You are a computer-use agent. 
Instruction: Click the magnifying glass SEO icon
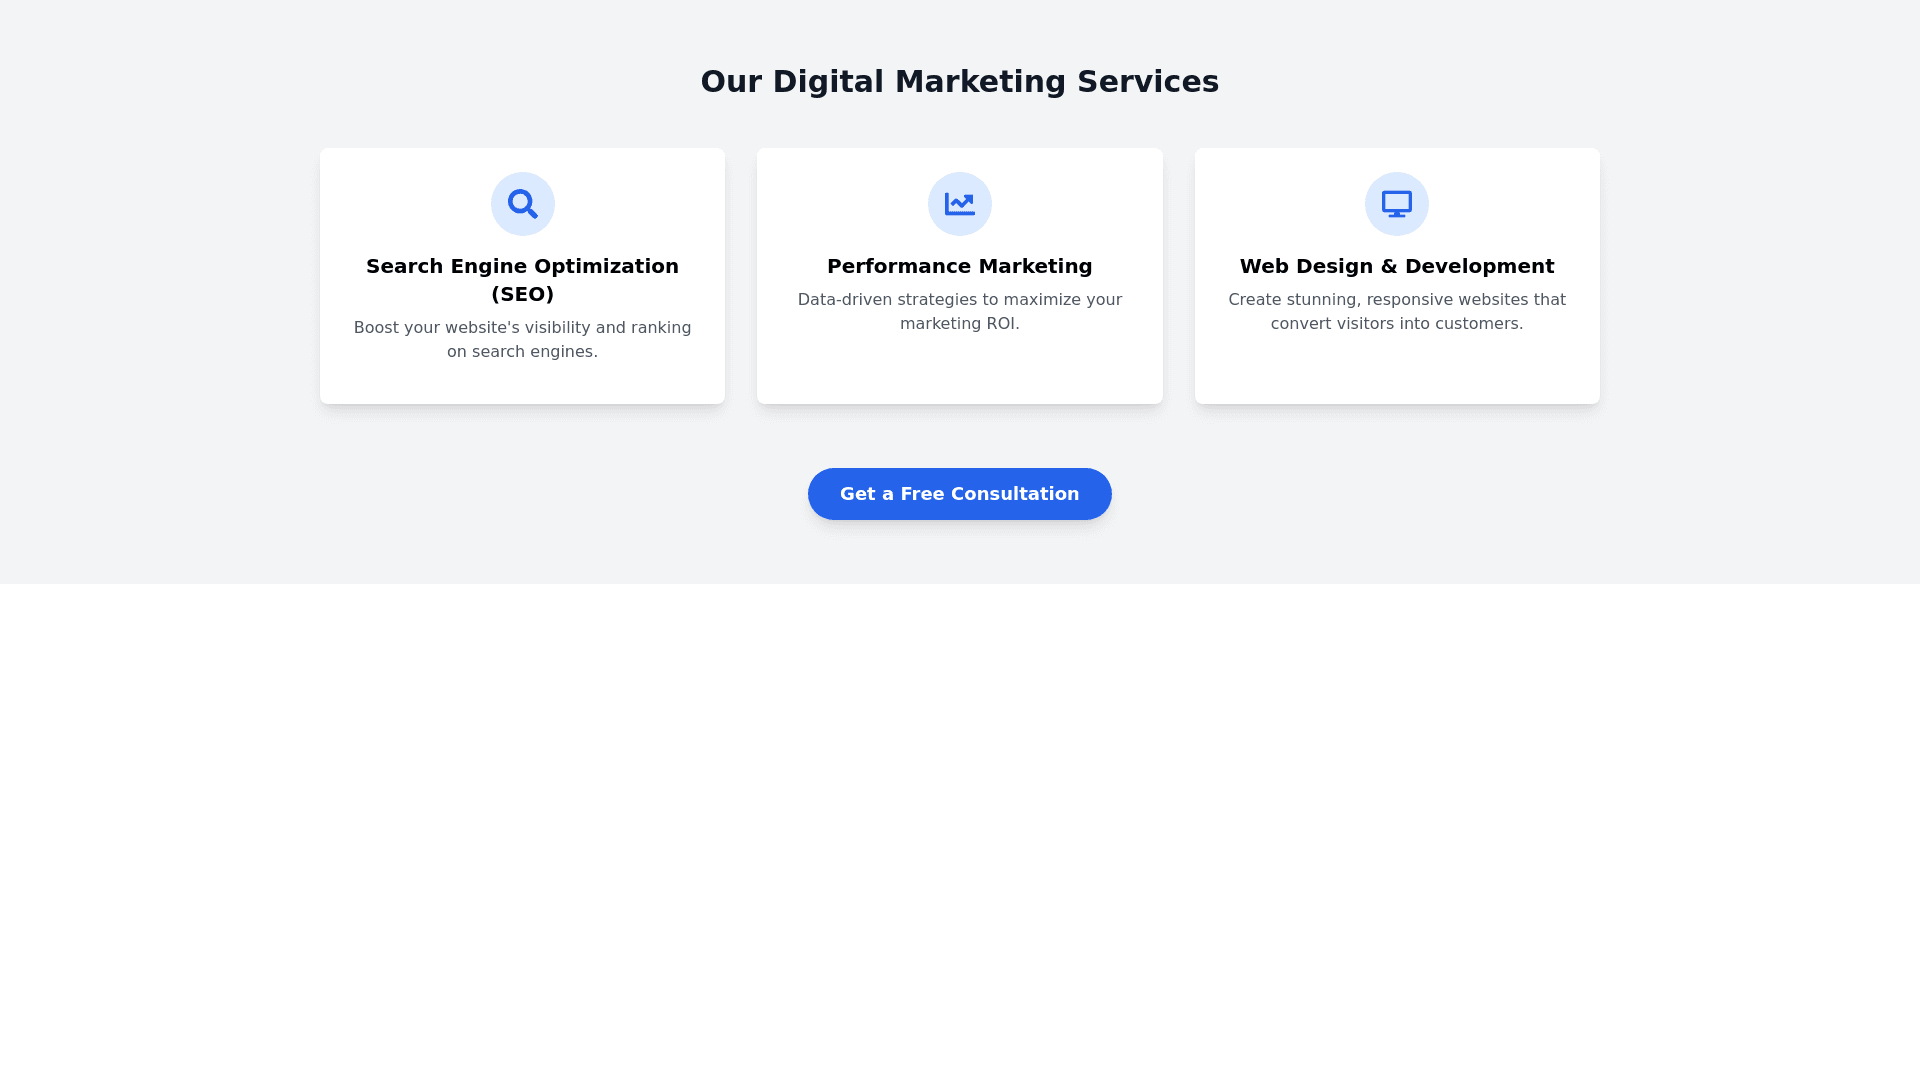tap(522, 204)
